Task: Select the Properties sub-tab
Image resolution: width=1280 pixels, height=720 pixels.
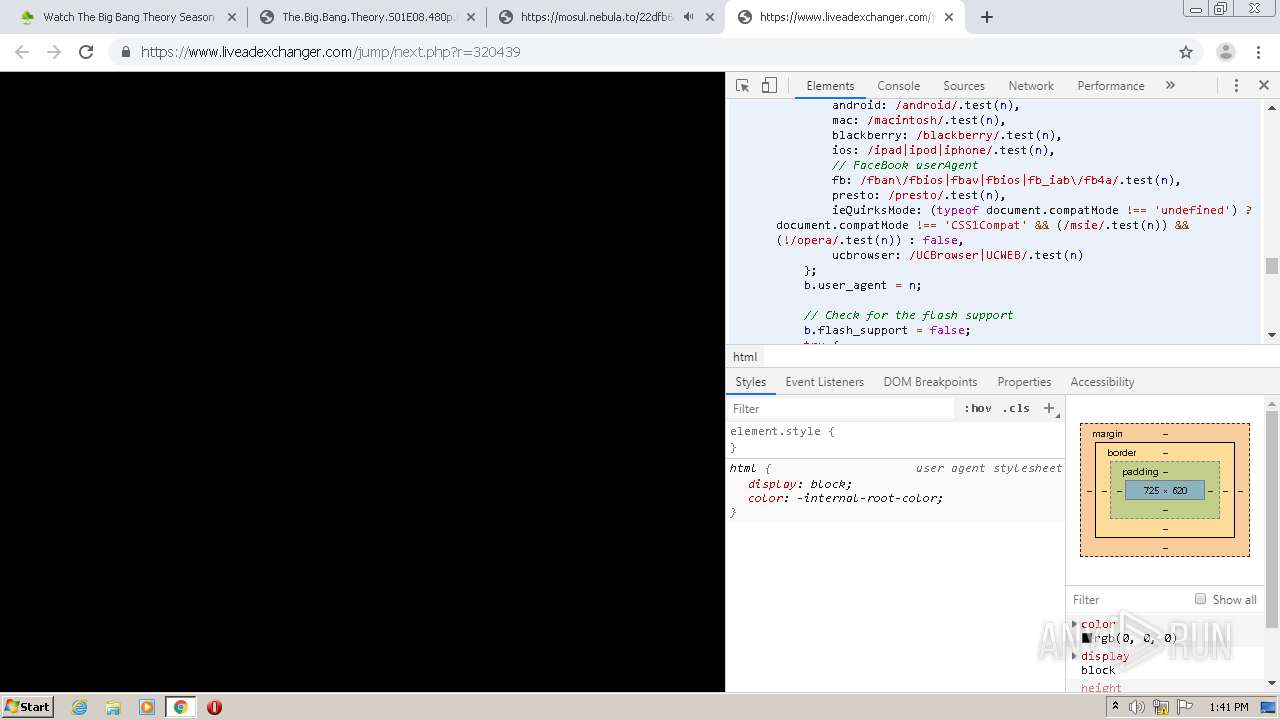Action: 1024,382
